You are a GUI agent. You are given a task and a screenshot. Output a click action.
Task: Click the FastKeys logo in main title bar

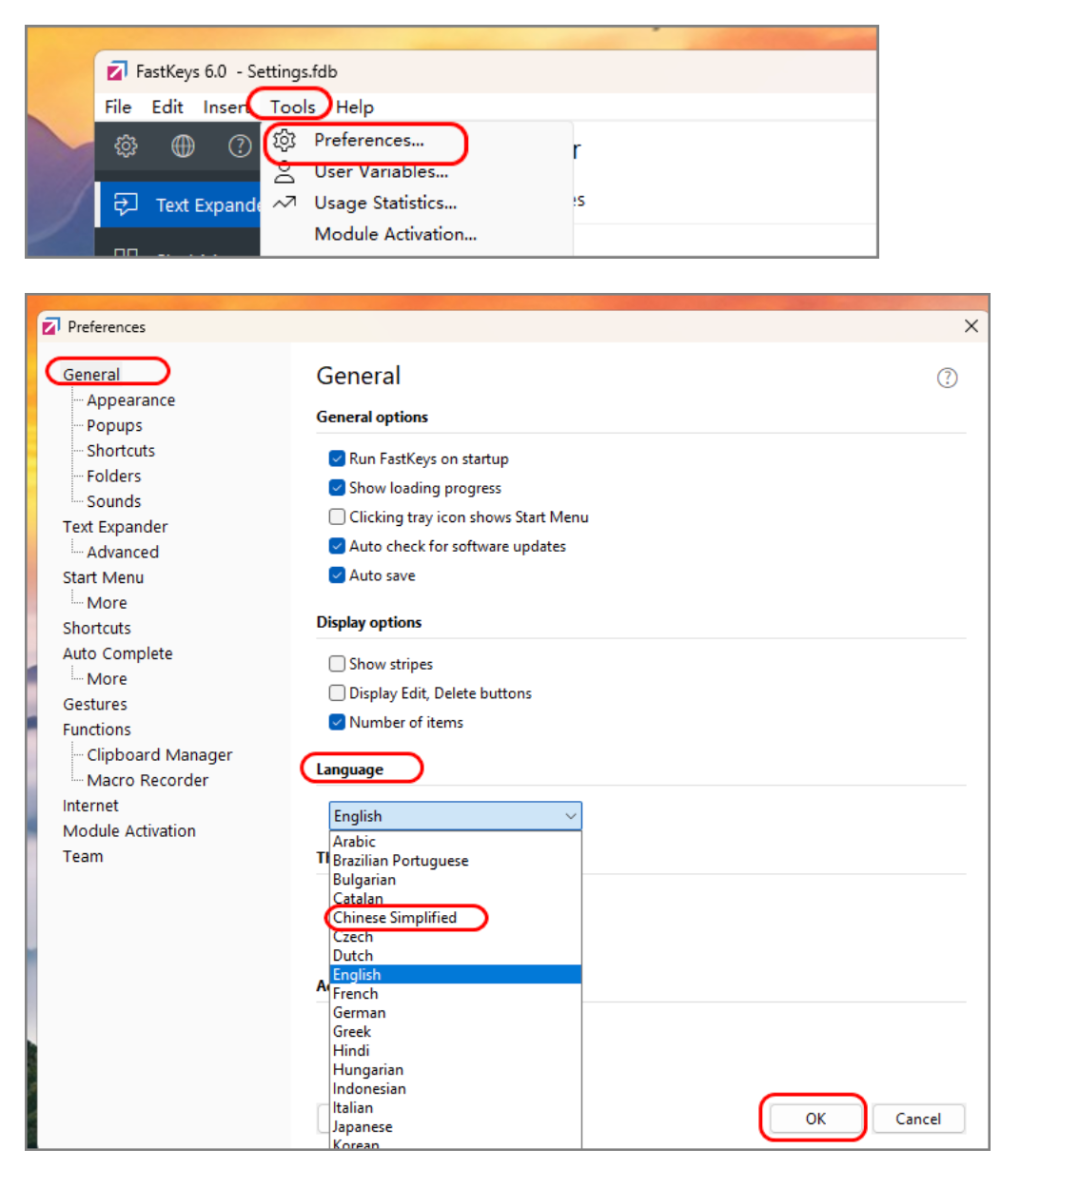tap(116, 71)
